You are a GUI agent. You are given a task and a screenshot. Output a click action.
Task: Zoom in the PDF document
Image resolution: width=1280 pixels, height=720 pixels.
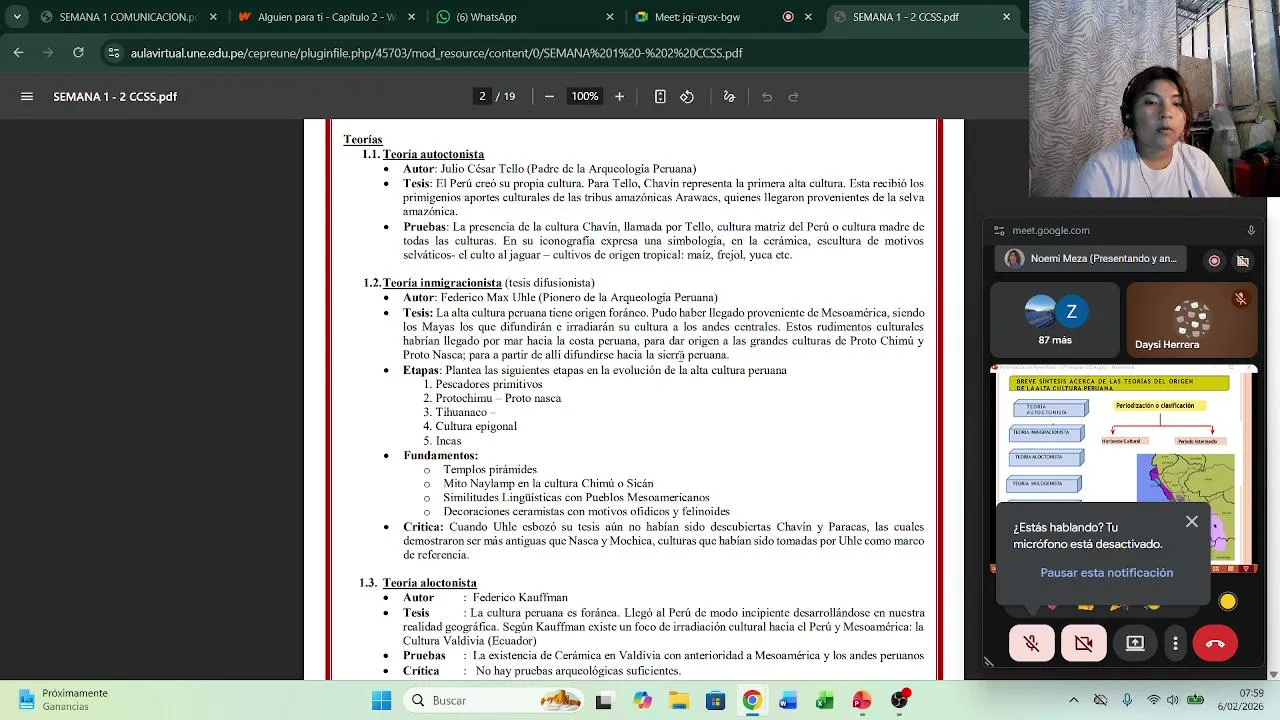click(619, 97)
